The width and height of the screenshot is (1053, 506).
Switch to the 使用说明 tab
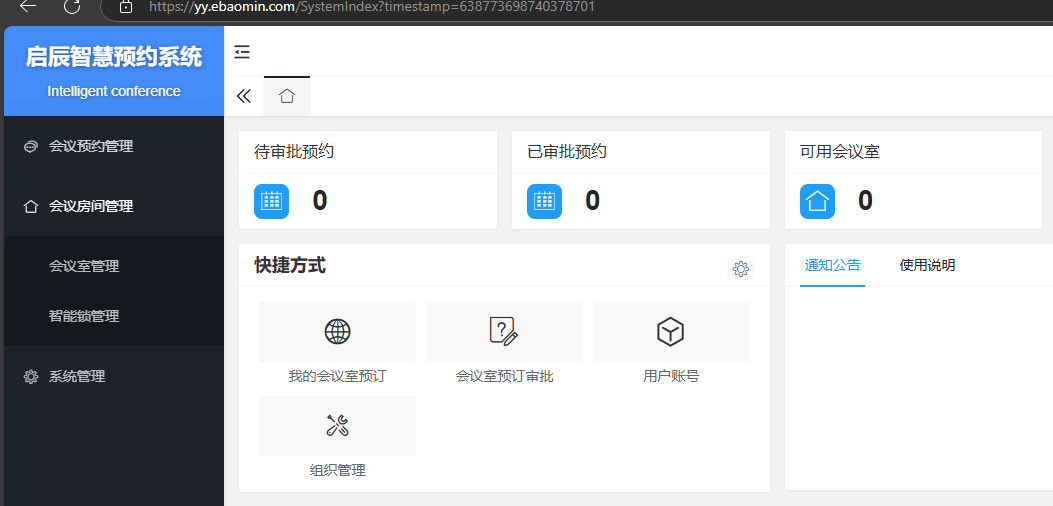tap(927, 265)
